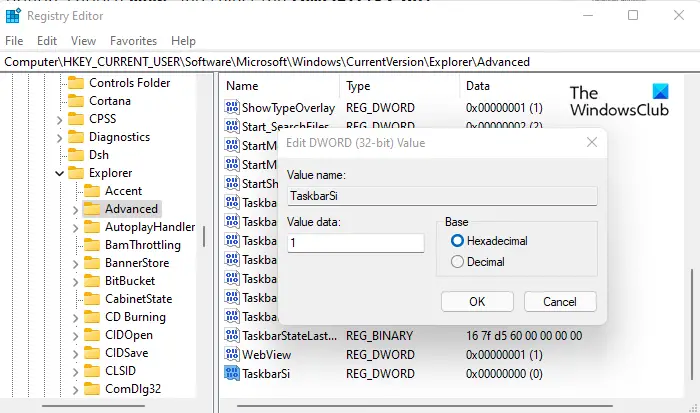Expand the Diagnostics key

(59, 138)
